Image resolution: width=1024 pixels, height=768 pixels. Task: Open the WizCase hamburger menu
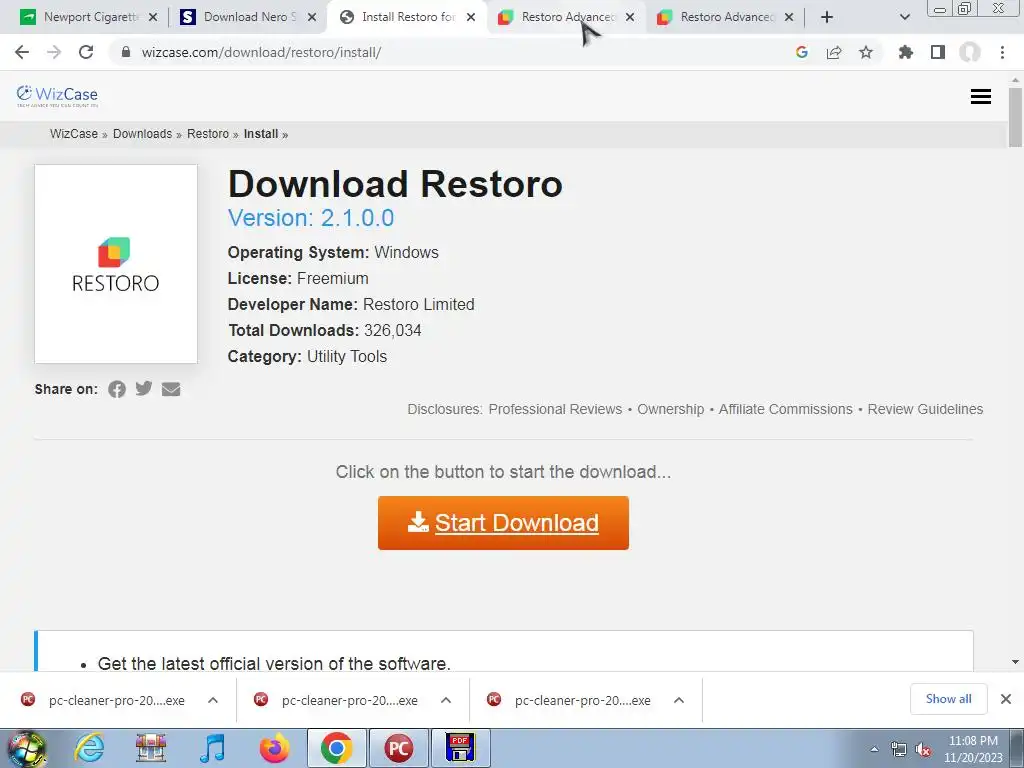981,97
